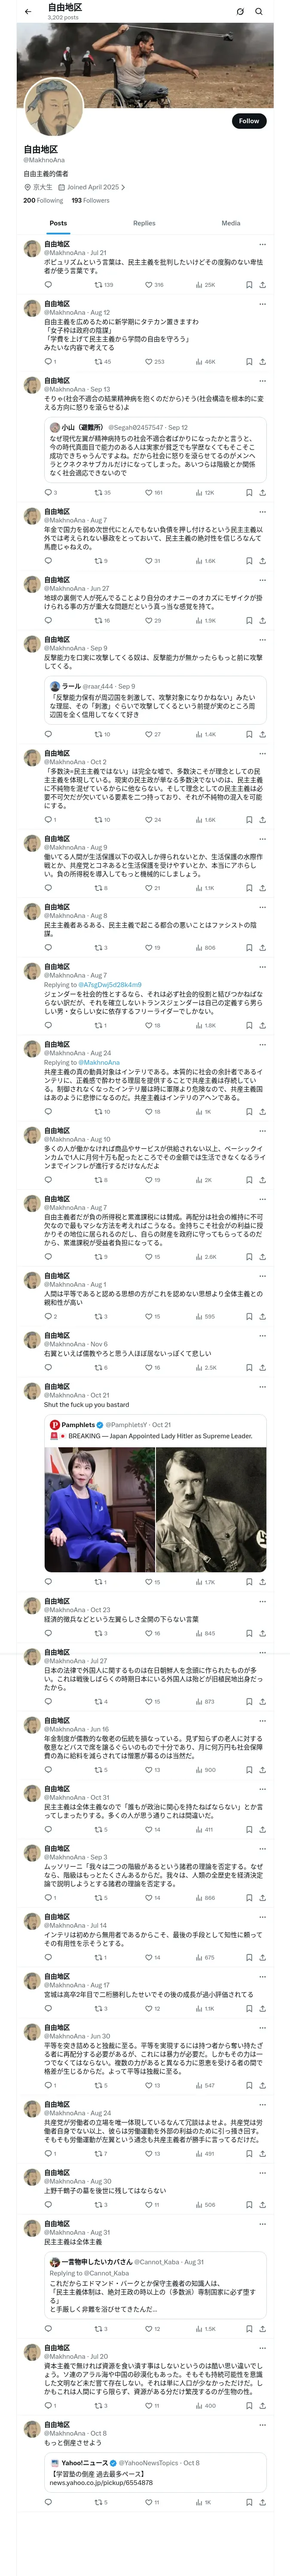Viewport: 290px width, 2576px height.
Task: Open the three-dot menu on Oct 23 post
Action: pos(262,1601)
